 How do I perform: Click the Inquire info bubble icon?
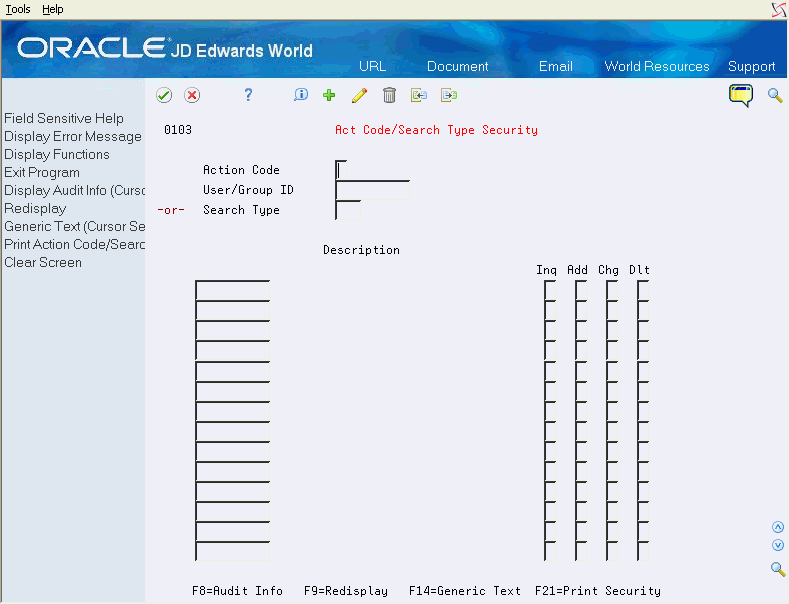click(x=301, y=95)
